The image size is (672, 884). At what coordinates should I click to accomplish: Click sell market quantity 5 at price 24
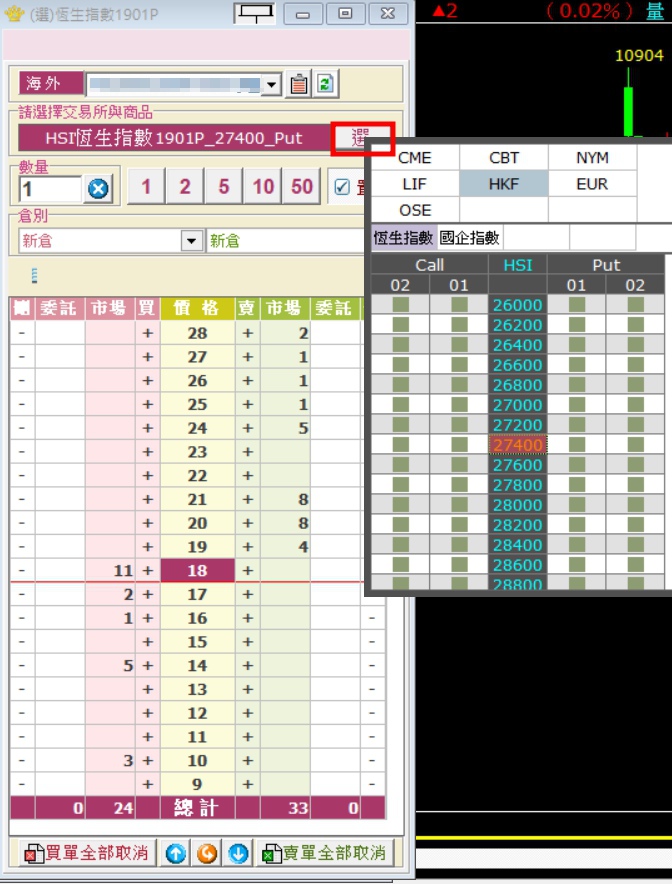(x=285, y=428)
